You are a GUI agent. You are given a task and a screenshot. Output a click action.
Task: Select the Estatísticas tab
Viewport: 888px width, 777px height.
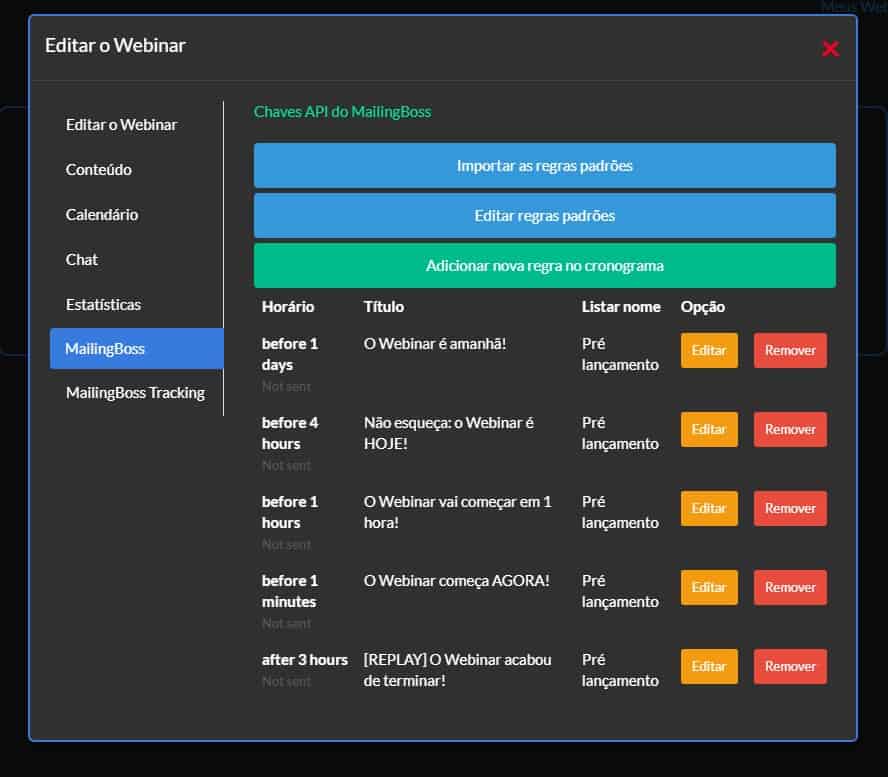click(x=103, y=305)
